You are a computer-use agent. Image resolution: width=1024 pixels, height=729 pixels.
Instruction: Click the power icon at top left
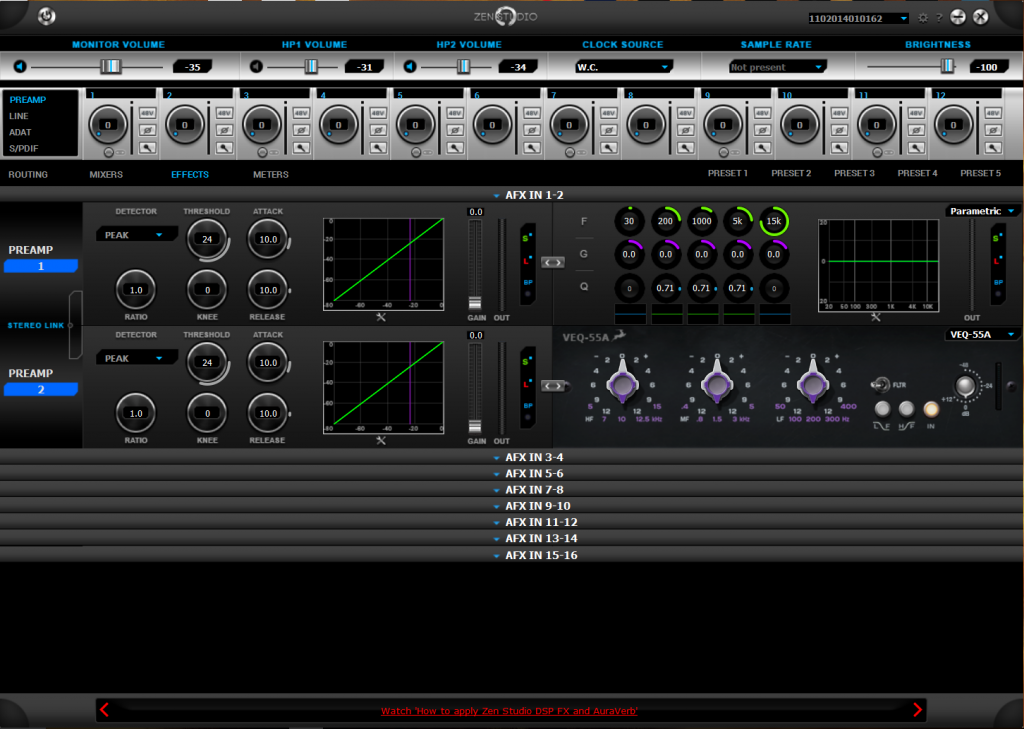[47, 16]
